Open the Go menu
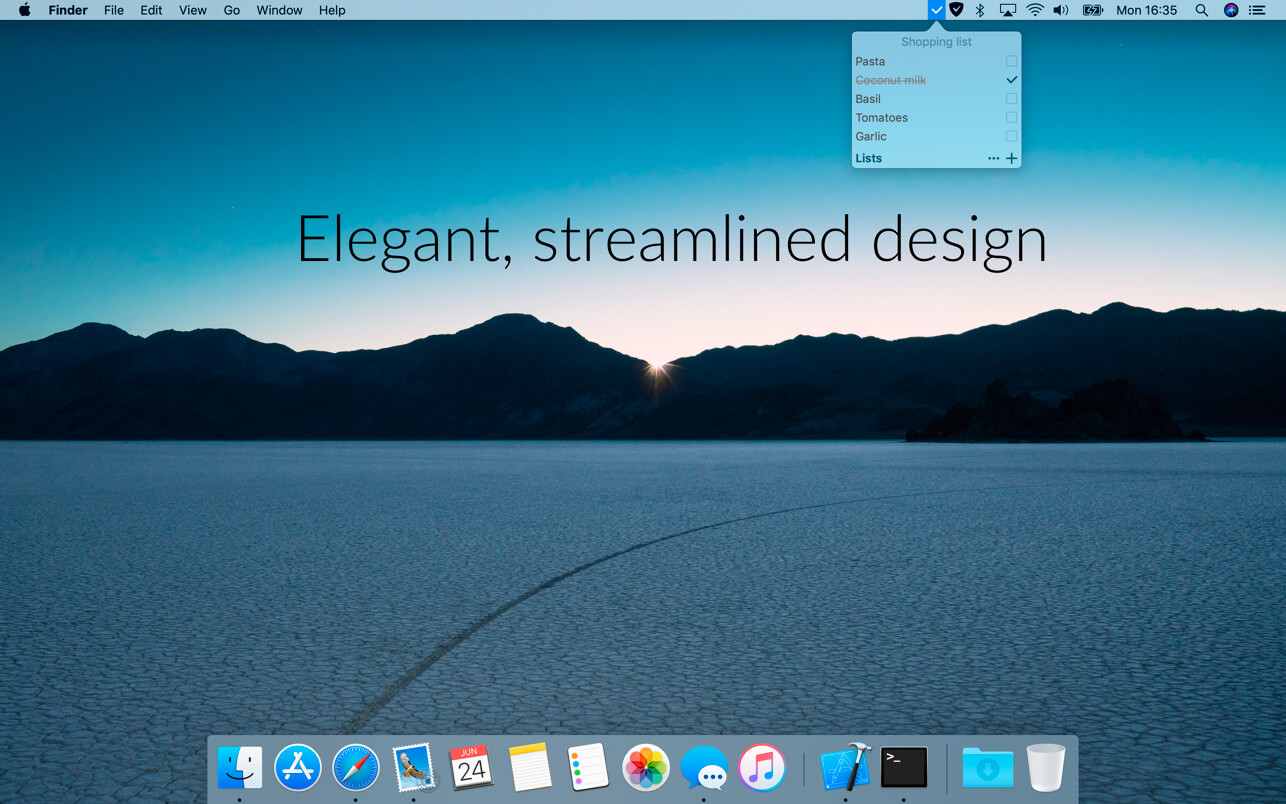Image resolution: width=1286 pixels, height=804 pixels. pos(232,10)
